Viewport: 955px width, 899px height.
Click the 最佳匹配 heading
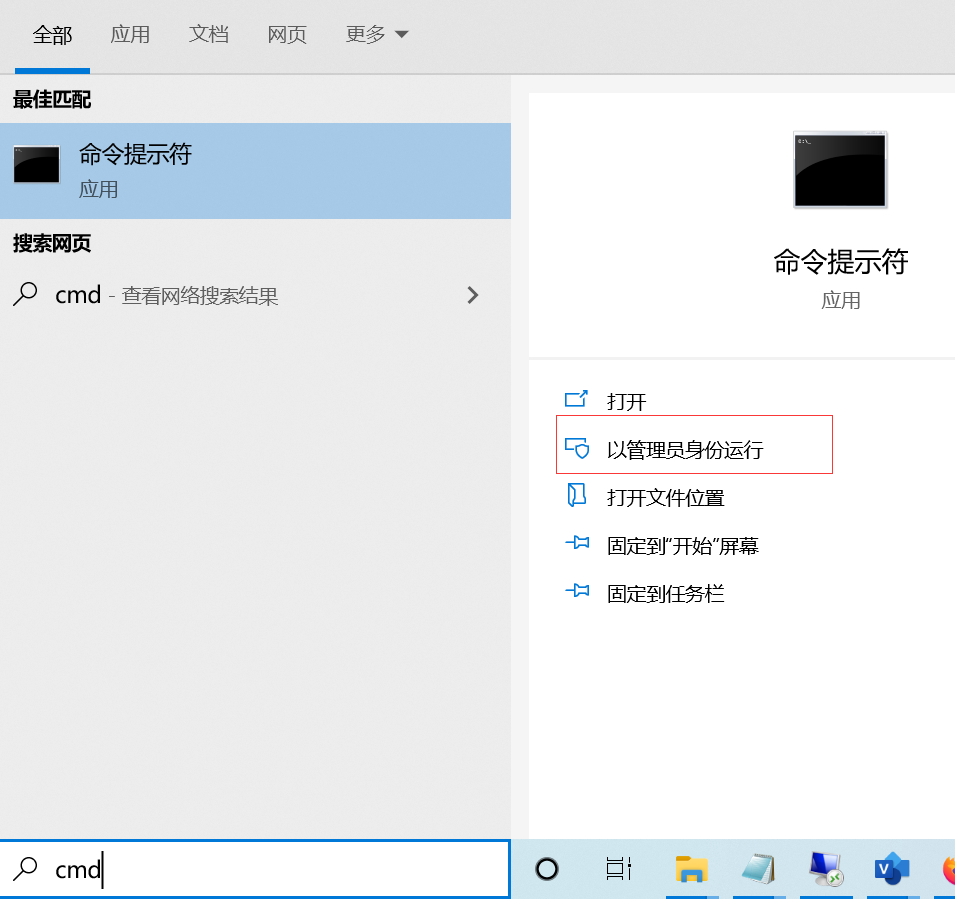click(x=52, y=99)
